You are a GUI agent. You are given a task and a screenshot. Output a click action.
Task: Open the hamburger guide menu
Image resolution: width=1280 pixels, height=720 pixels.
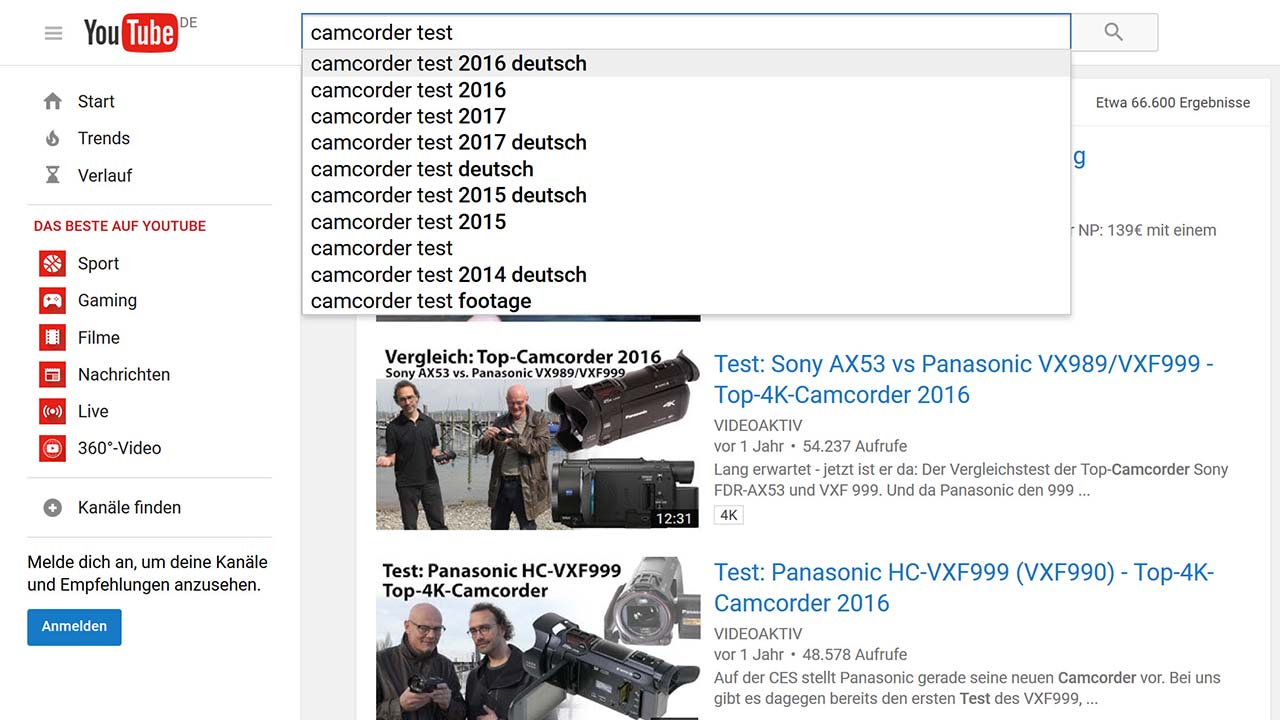(x=53, y=33)
